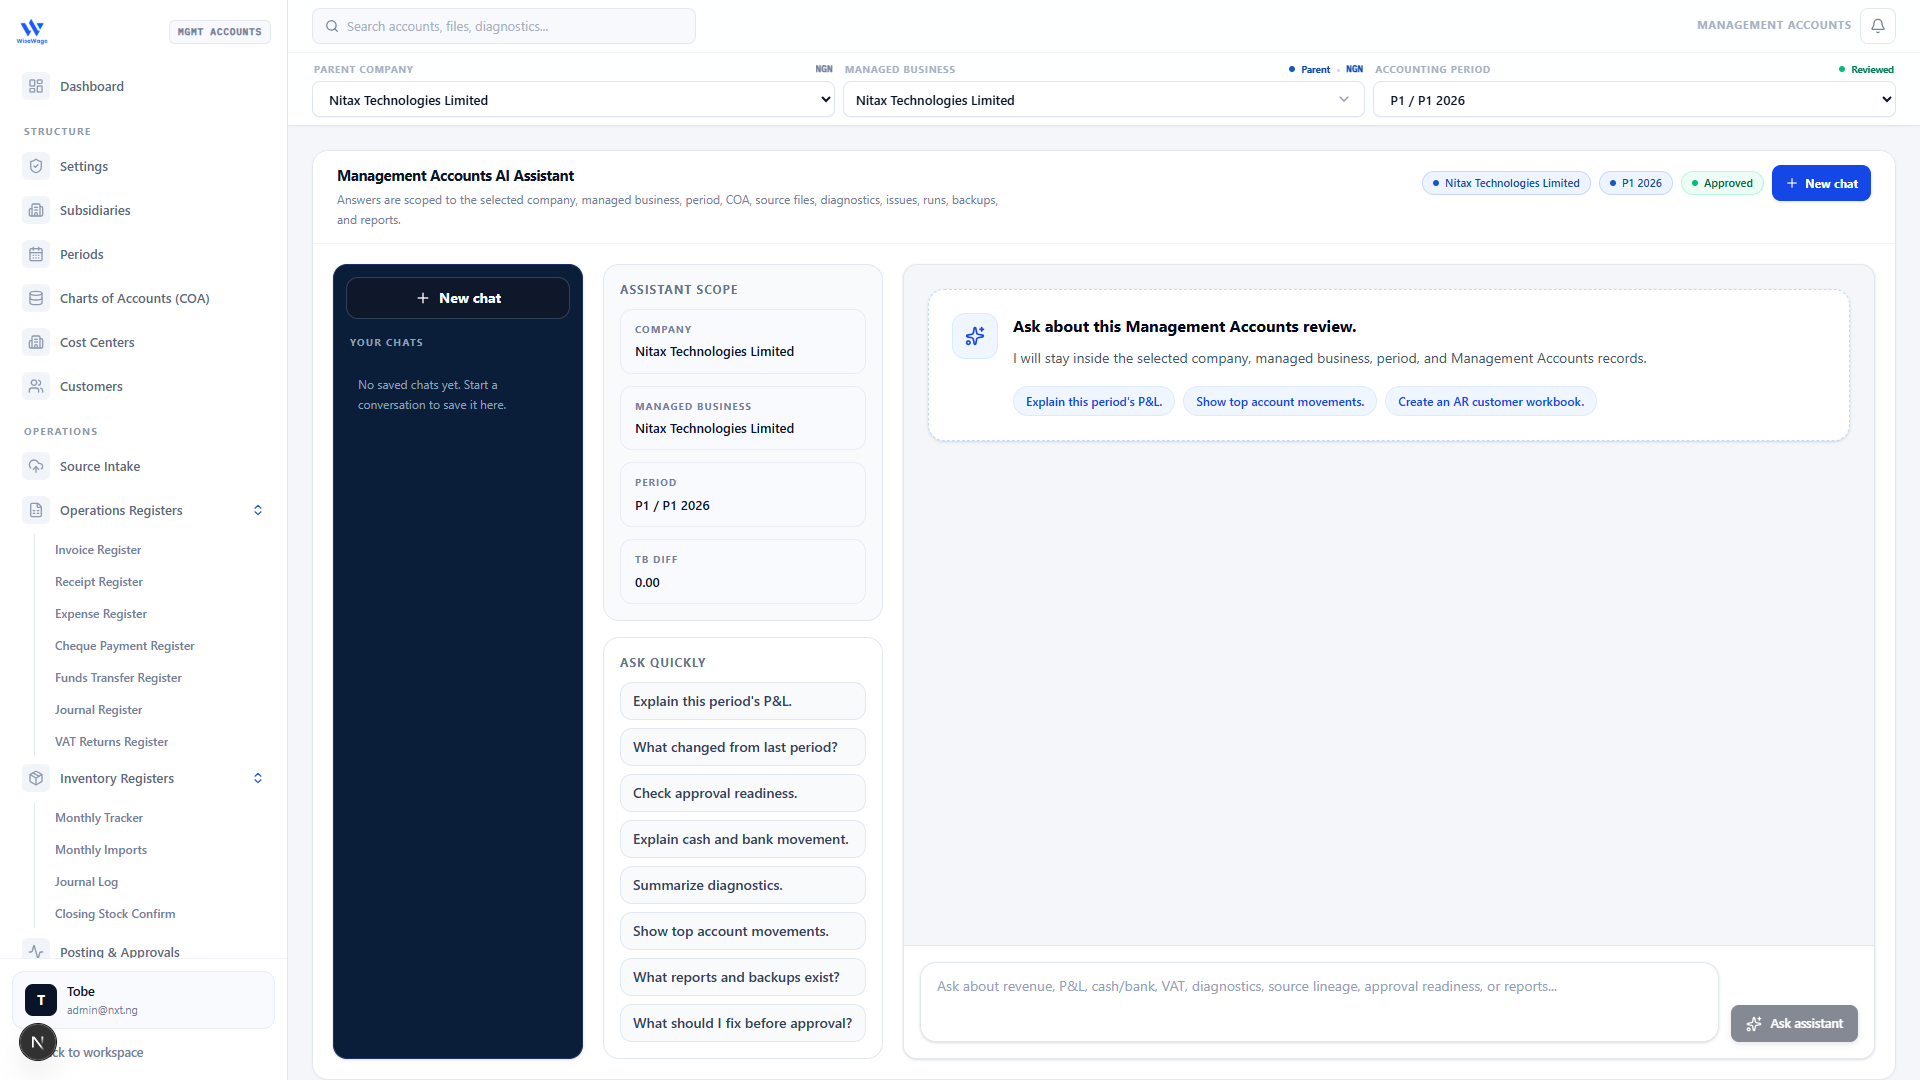Open the Managed Business dropdown
The height and width of the screenshot is (1080, 1920).
(1103, 100)
